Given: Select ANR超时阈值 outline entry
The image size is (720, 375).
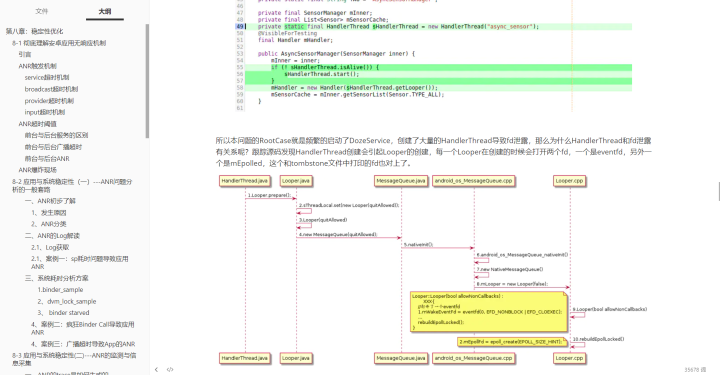Looking at the screenshot, I should coord(38,124).
